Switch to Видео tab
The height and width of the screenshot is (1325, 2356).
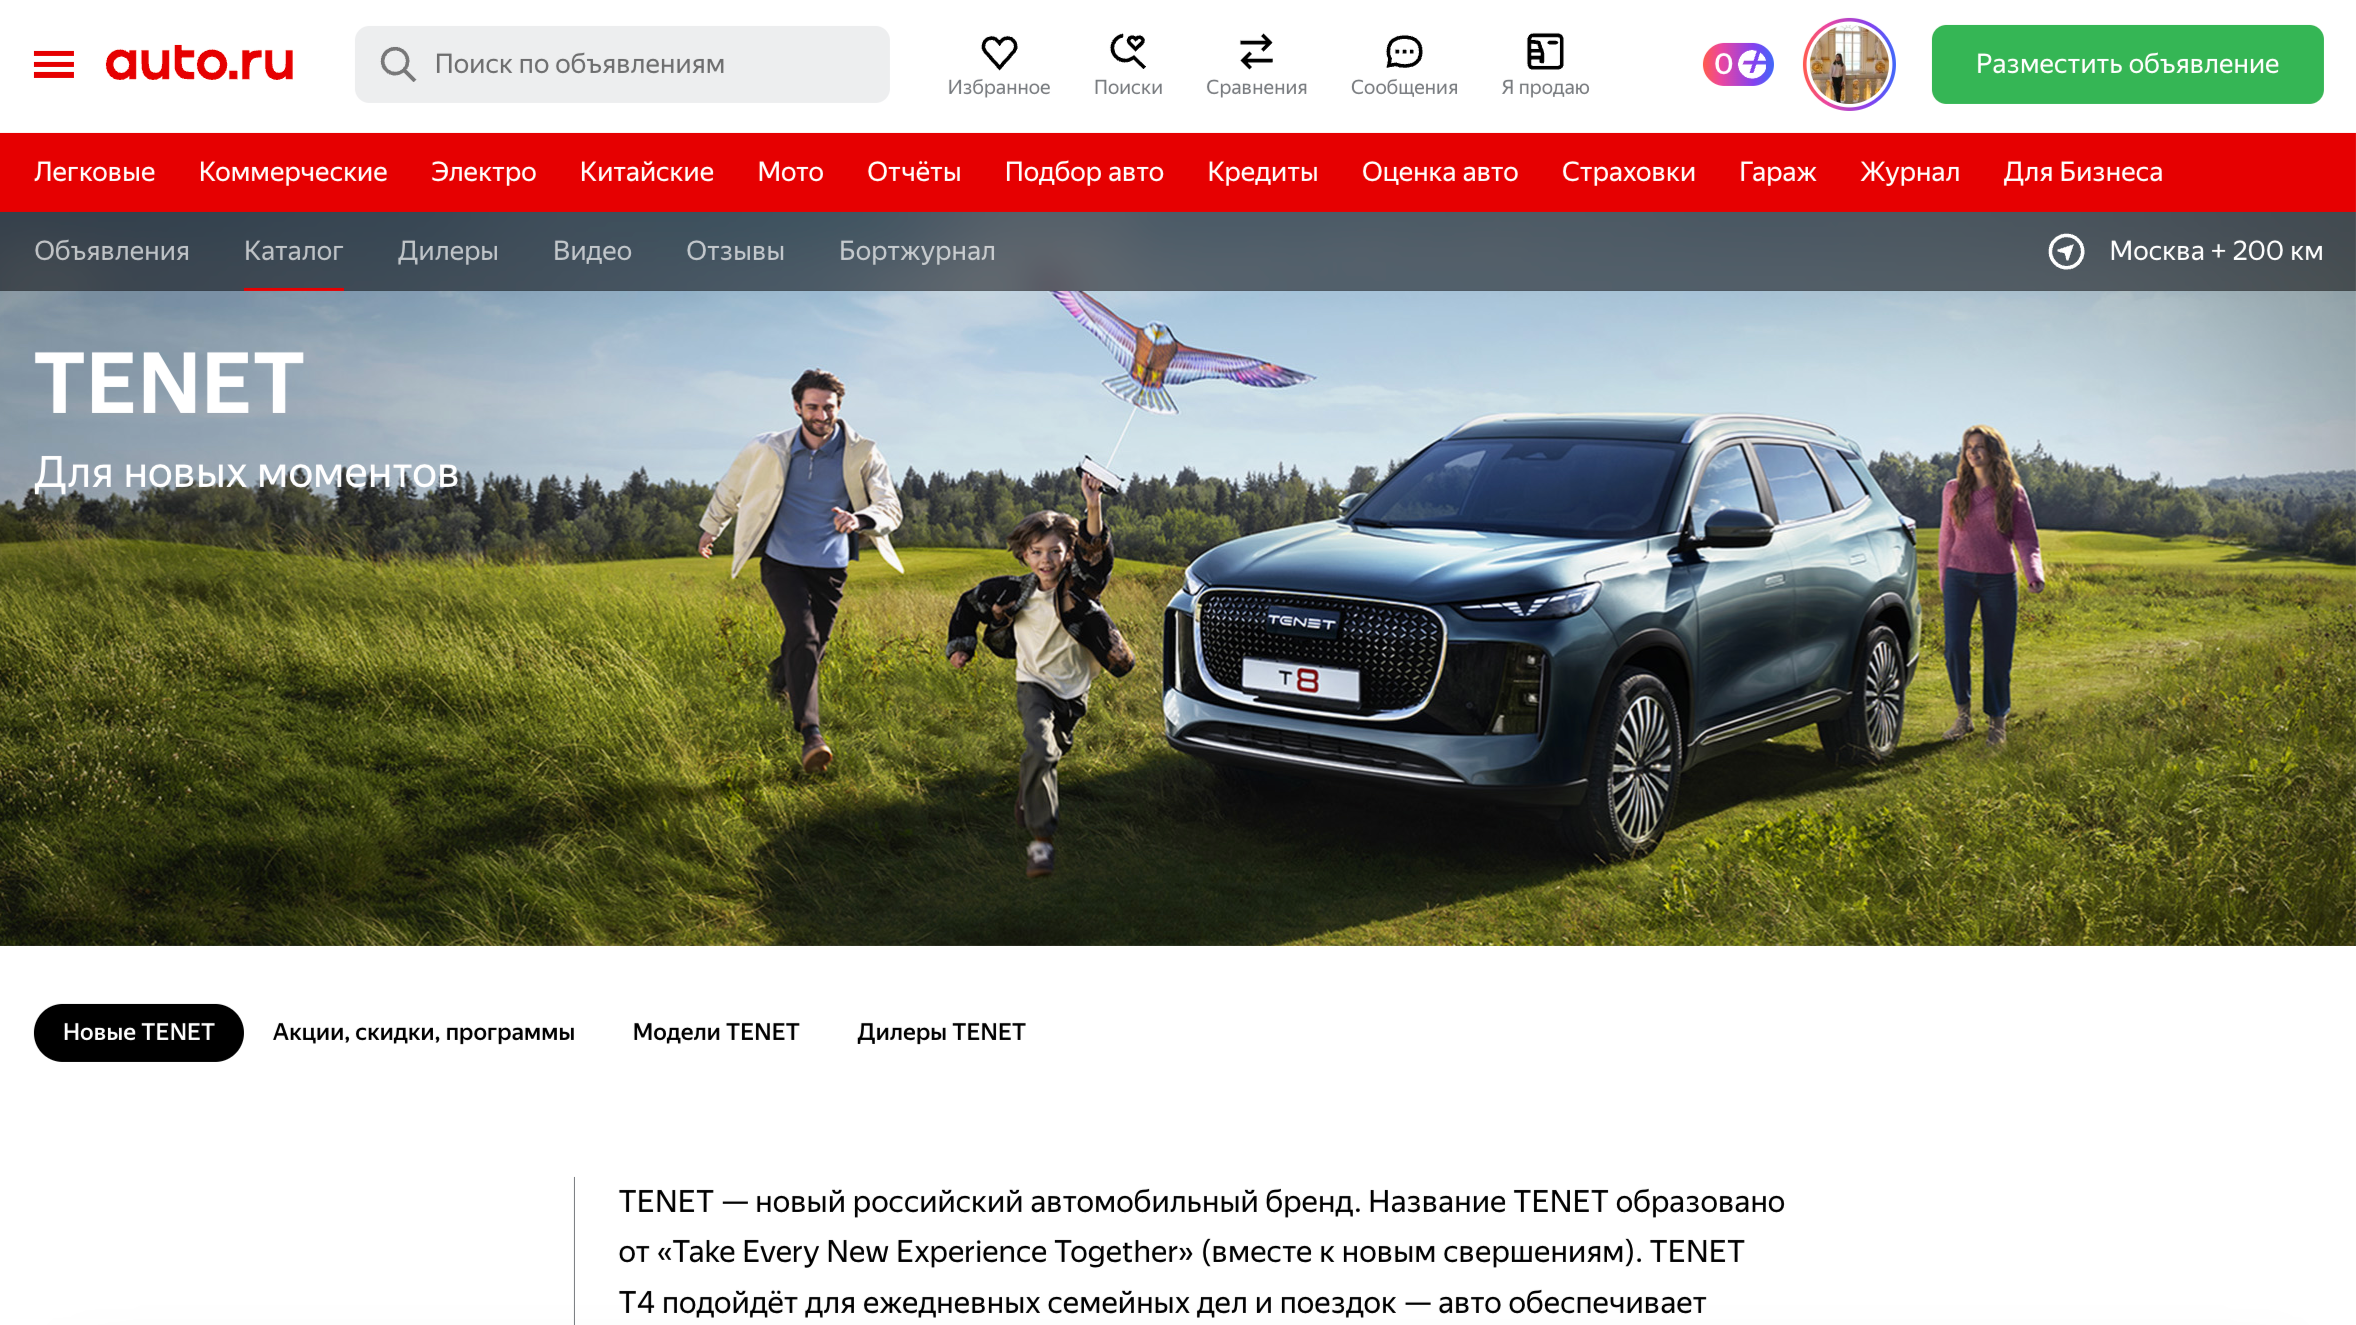[x=592, y=251]
